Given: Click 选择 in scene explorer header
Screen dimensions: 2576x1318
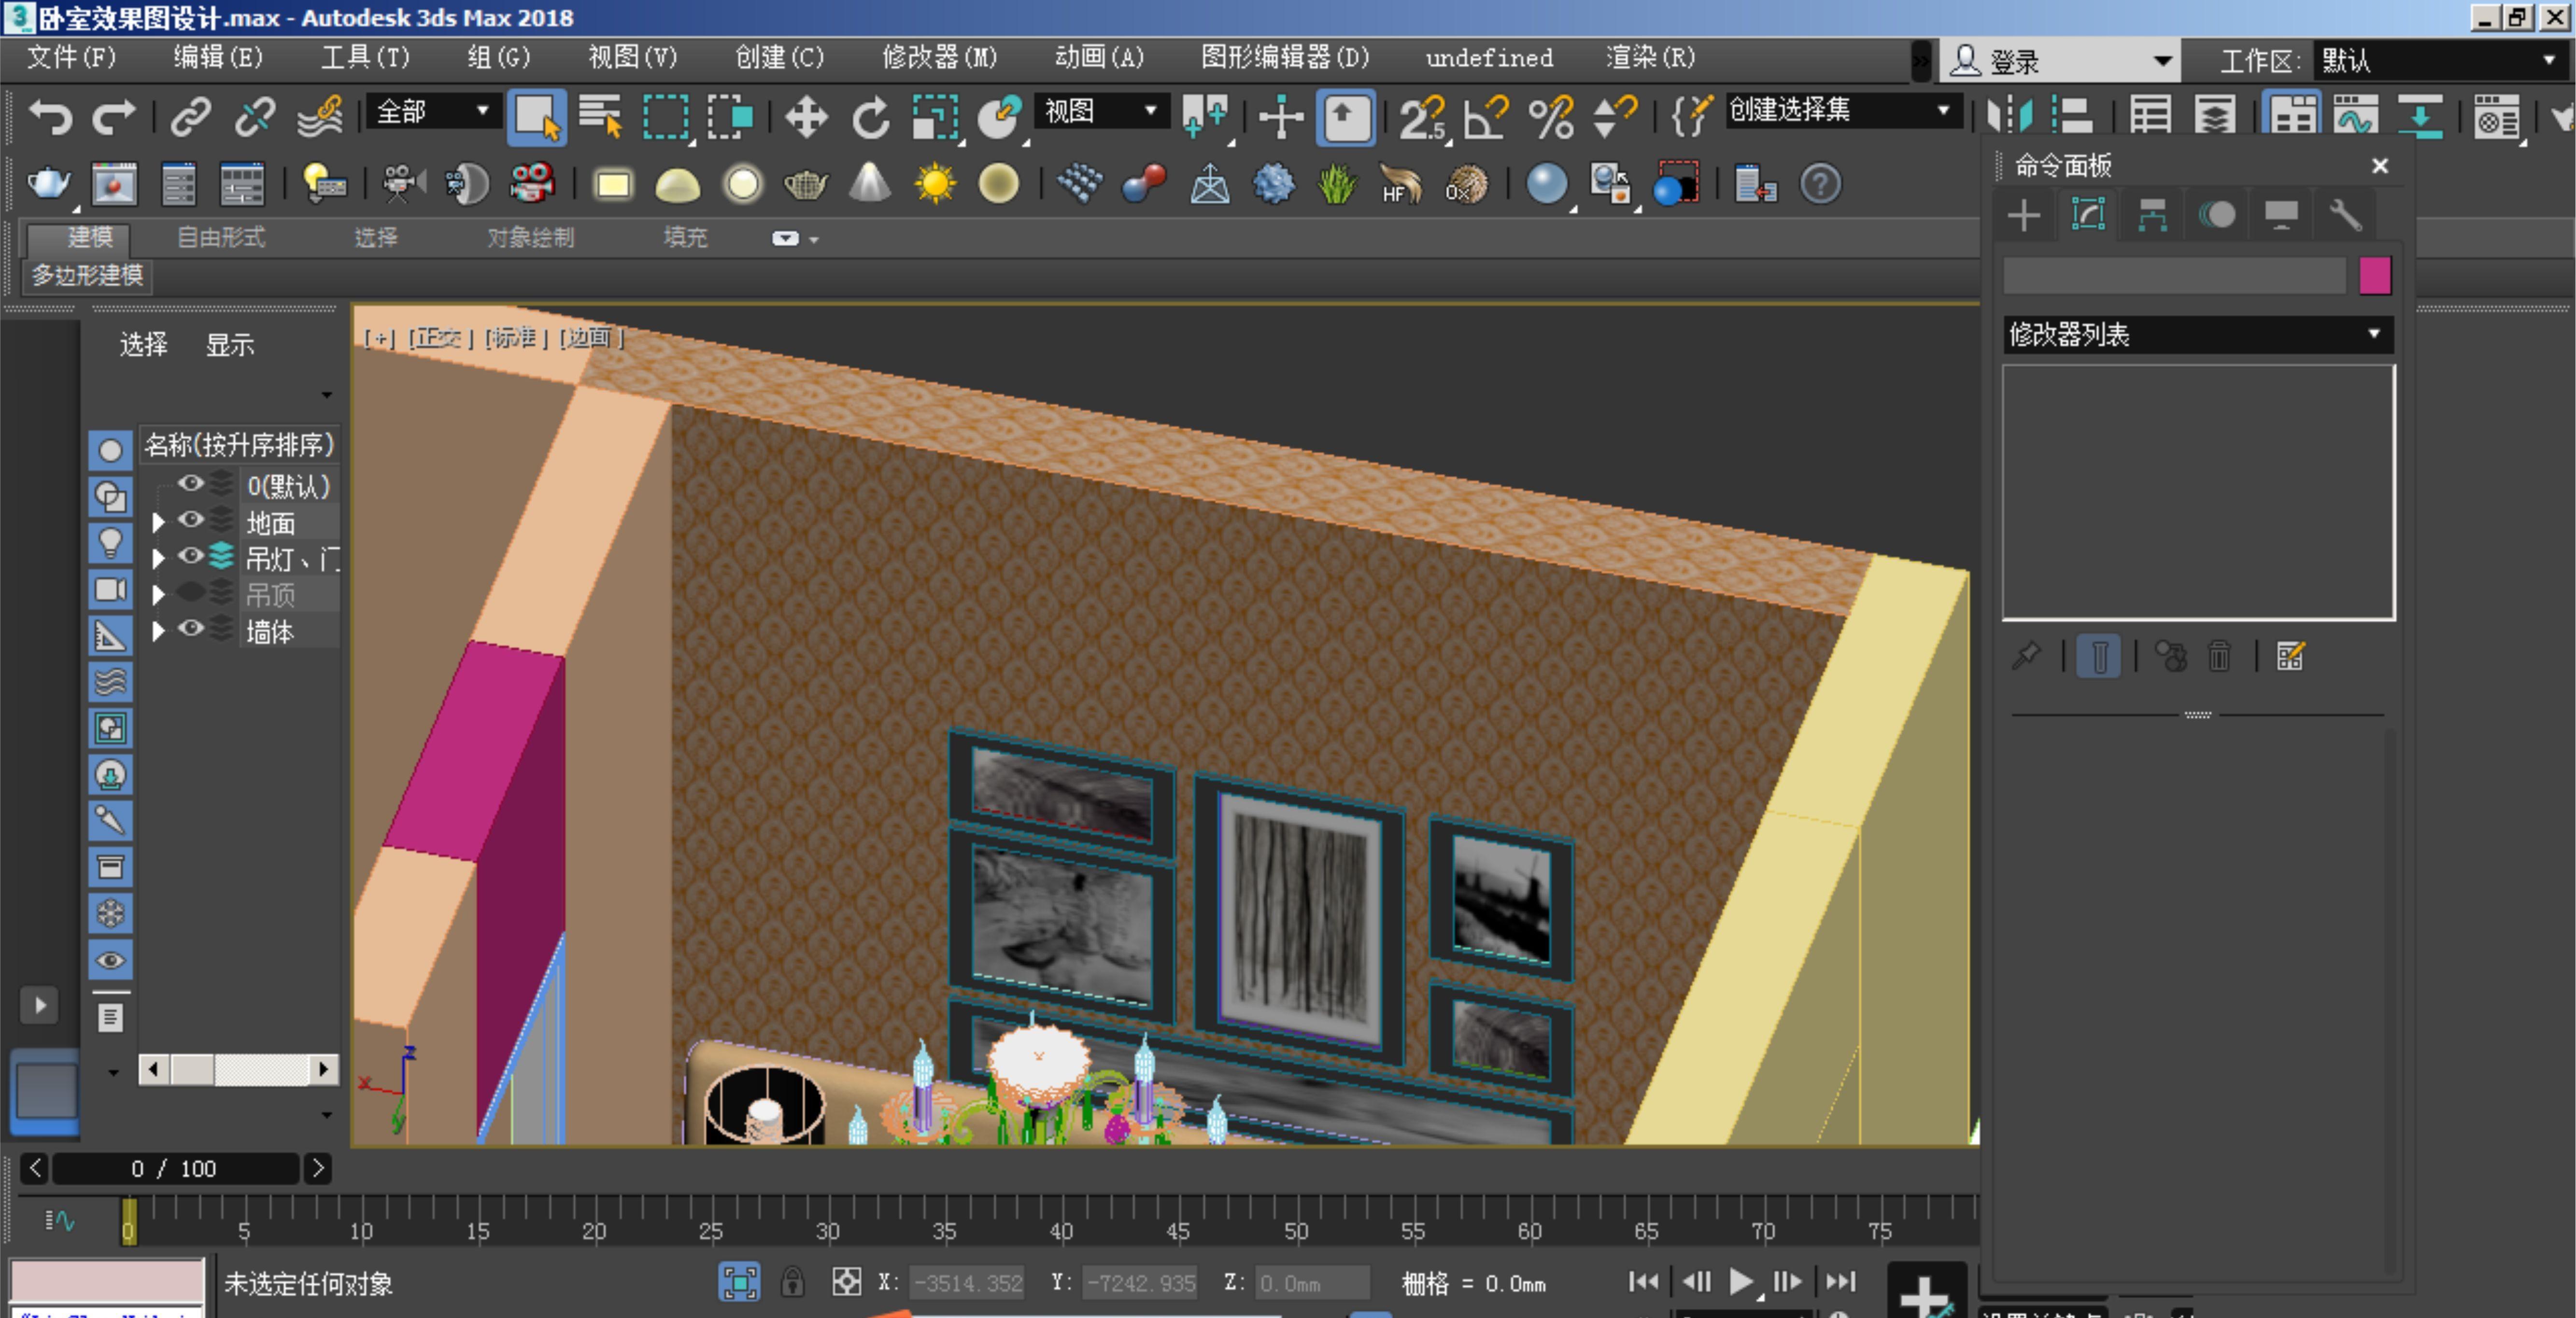Looking at the screenshot, I should click(x=144, y=344).
